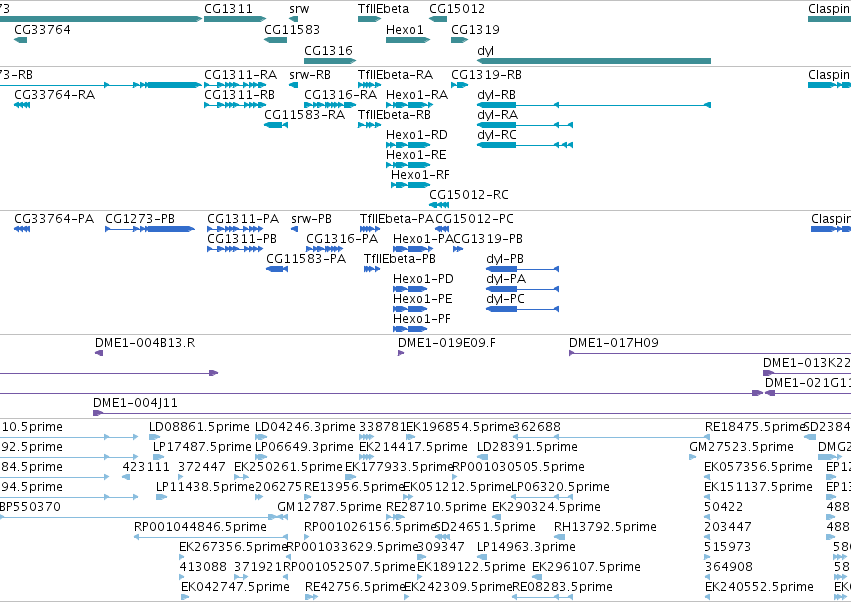This screenshot has height=602, width=851.
Task: Select the CG33764-PA protein label
Action: (x=54, y=219)
